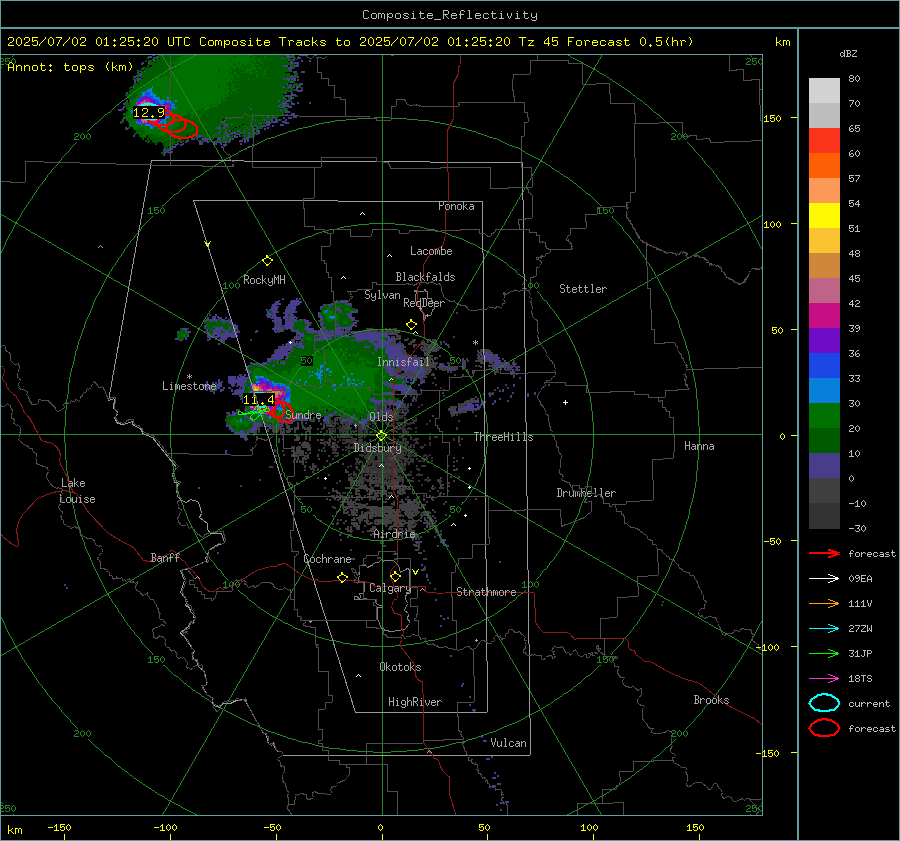Viewport: 900px width, 841px height.
Task: Click the Calgary city label
Action: (x=390, y=588)
